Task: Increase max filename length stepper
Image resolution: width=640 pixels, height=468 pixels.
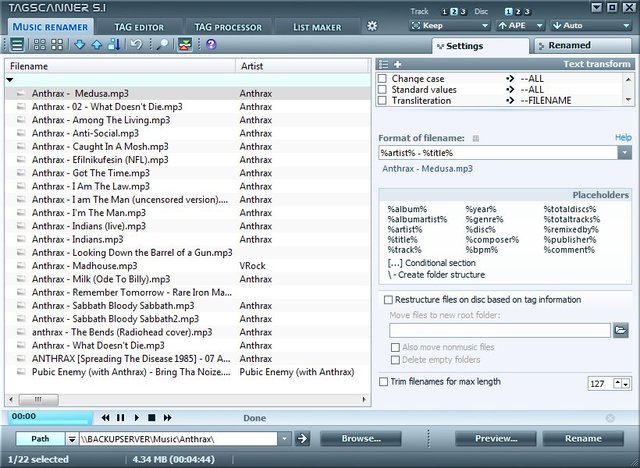Action: pyautogui.click(x=618, y=383)
